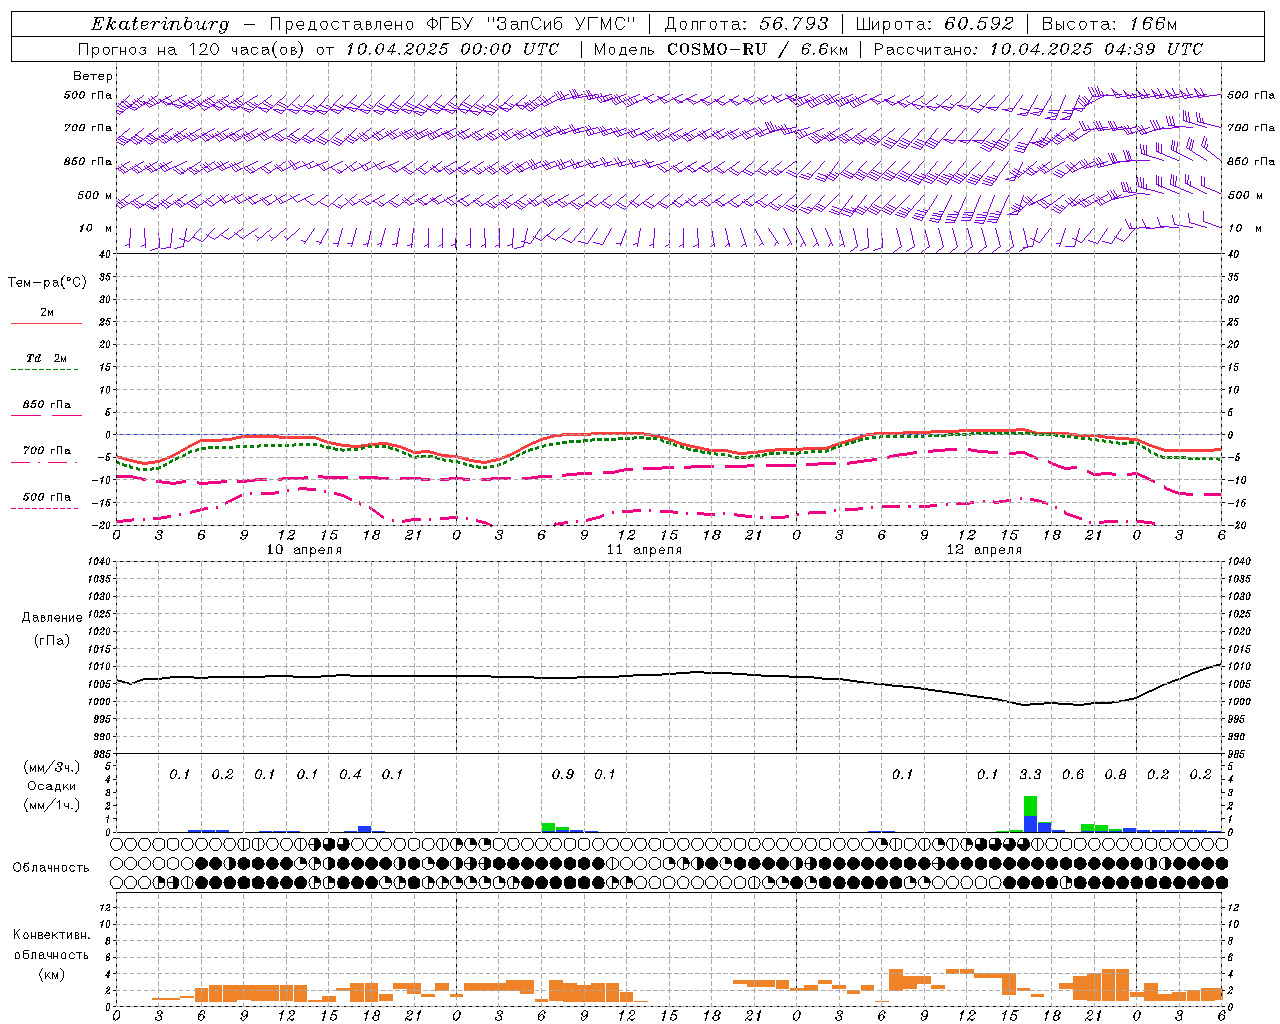Select the 'Прогноз на 120 часа(ов)' forecast header
The image size is (1280, 1024).
tap(192, 49)
